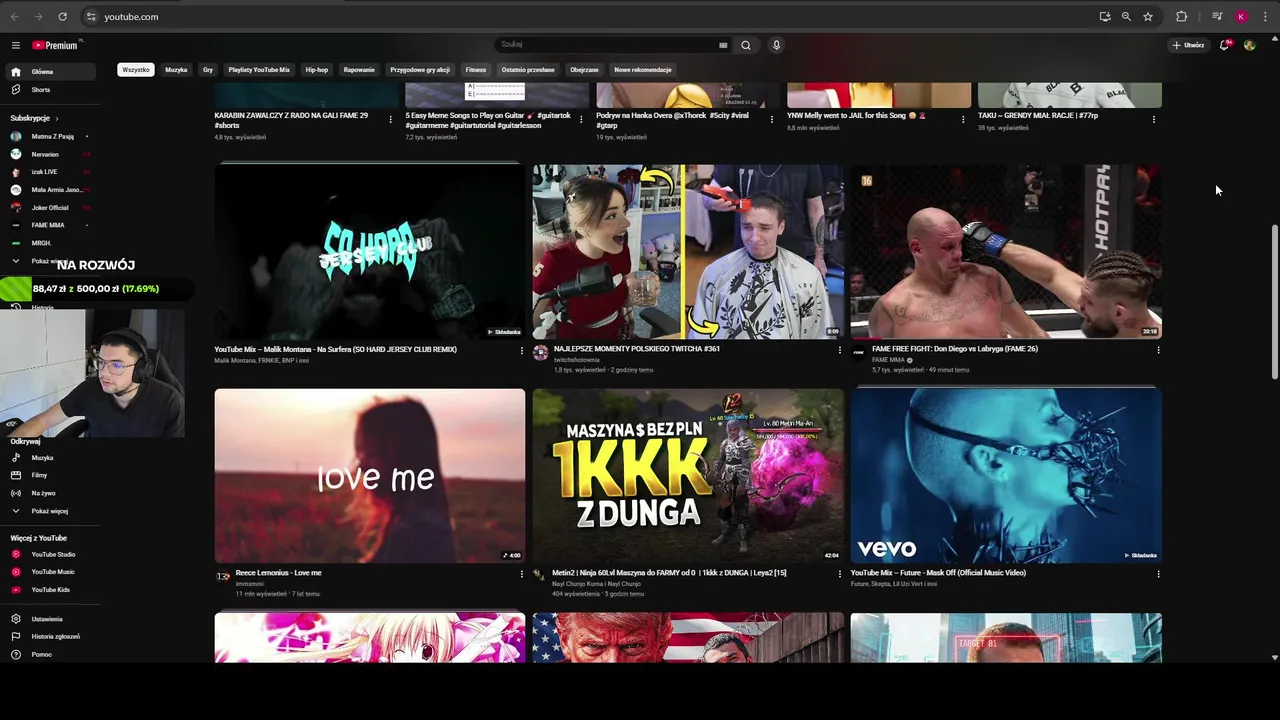Viewport: 1280px width, 720px height.
Task: Click browser back arrow
Action: click(x=14, y=17)
